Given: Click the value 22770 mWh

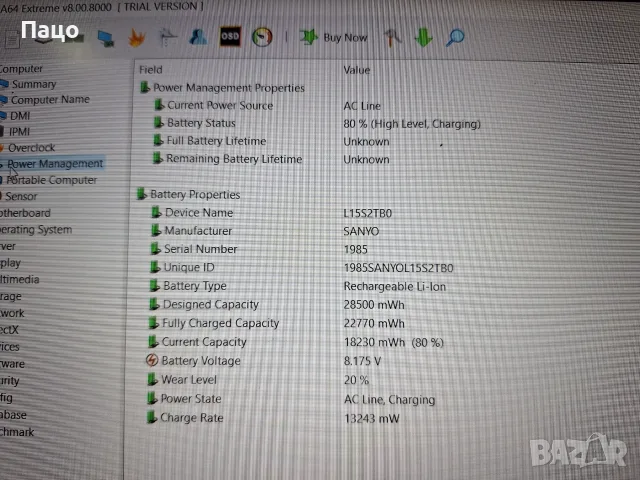Looking at the screenshot, I should click(x=374, y=324).
